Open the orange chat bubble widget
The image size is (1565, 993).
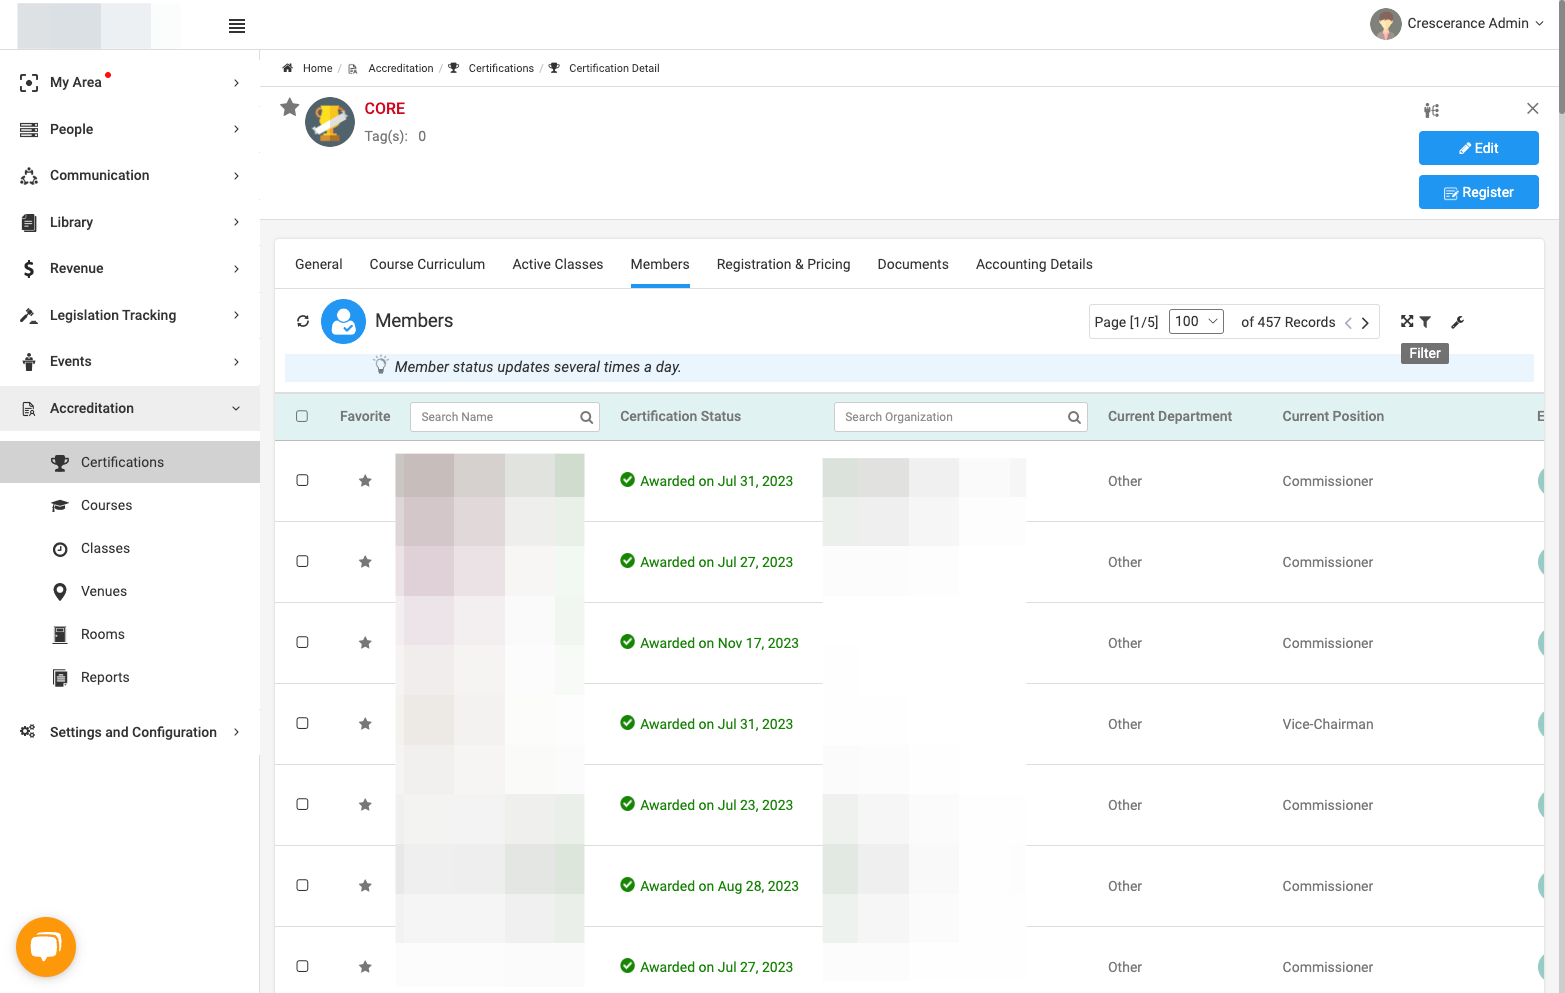coord(46,947)
